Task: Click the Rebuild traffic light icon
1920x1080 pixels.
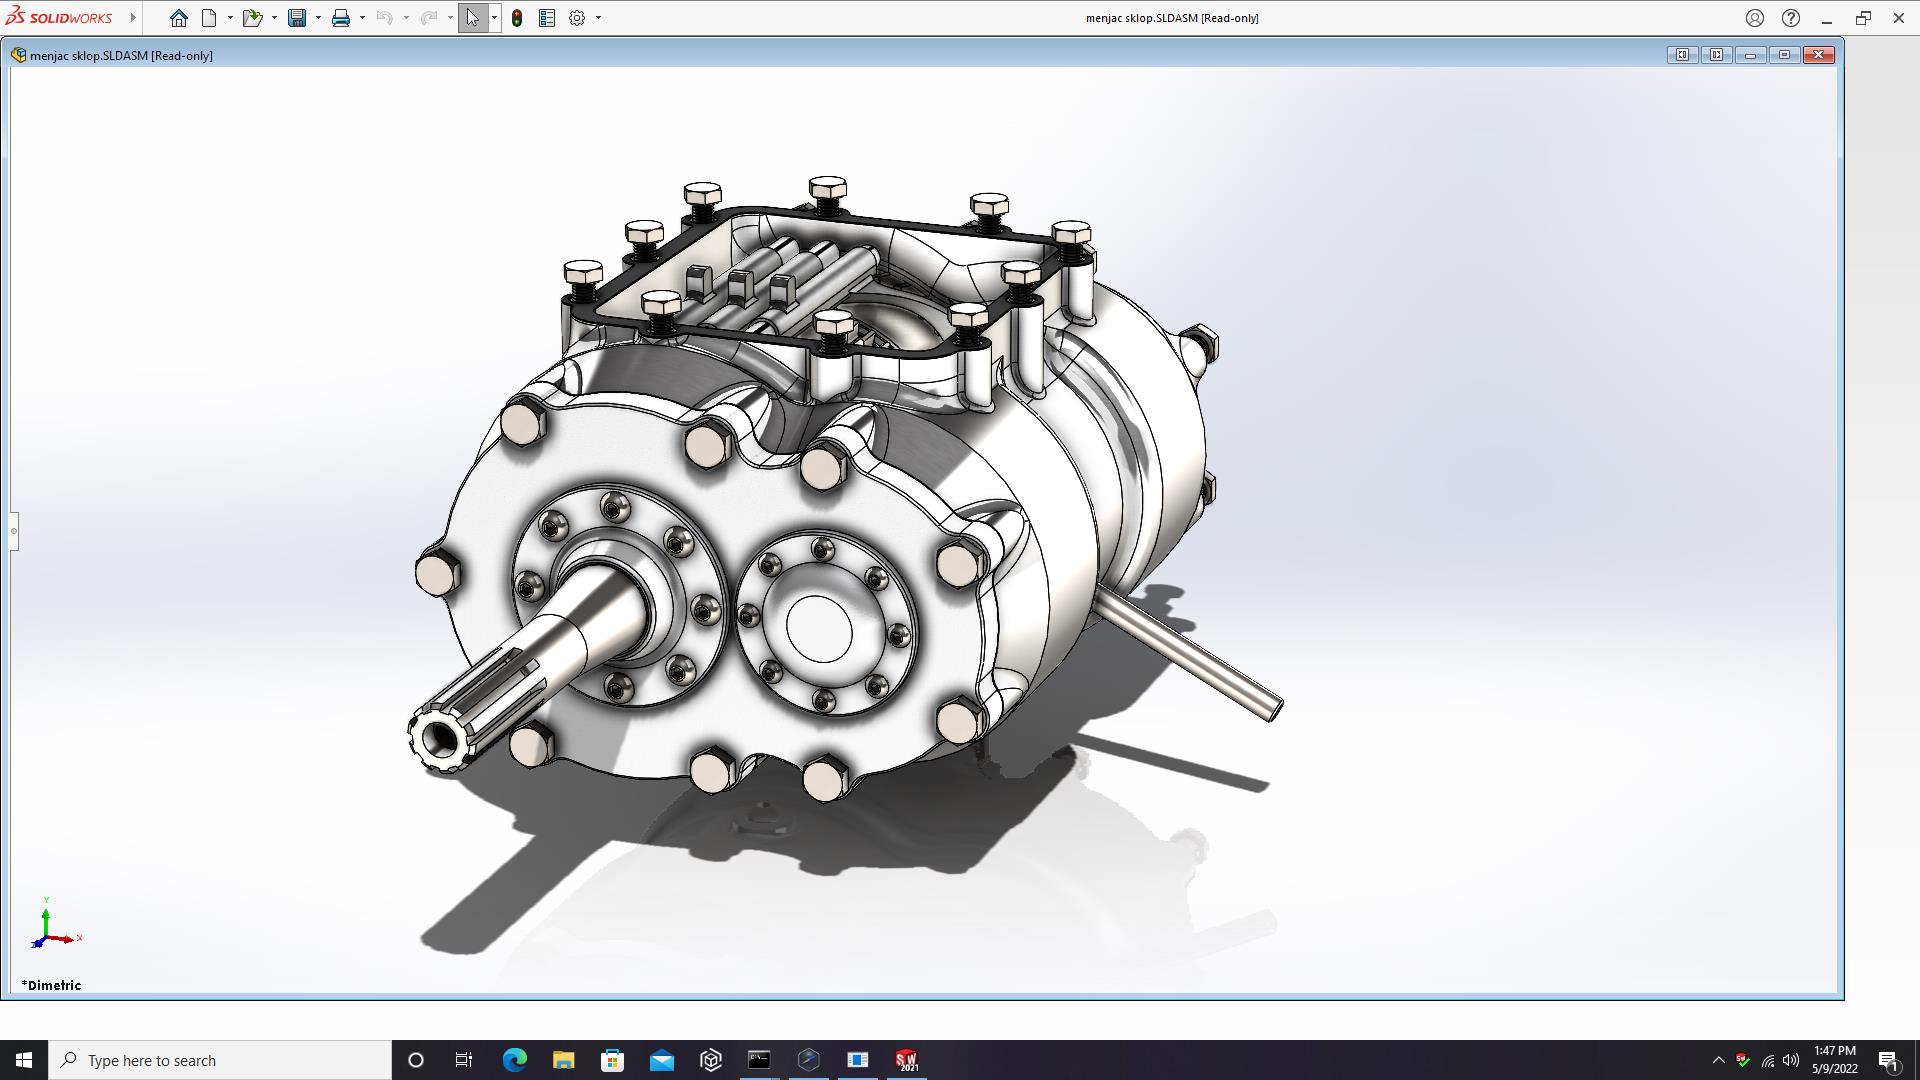Action: pos(517,18)
